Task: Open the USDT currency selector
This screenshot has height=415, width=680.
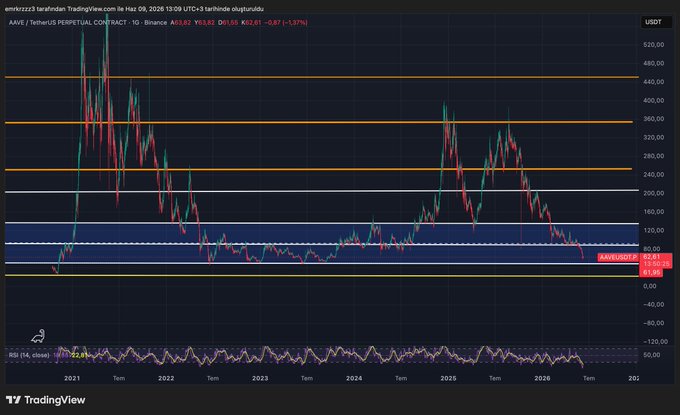Action: [x=656, y=22]
